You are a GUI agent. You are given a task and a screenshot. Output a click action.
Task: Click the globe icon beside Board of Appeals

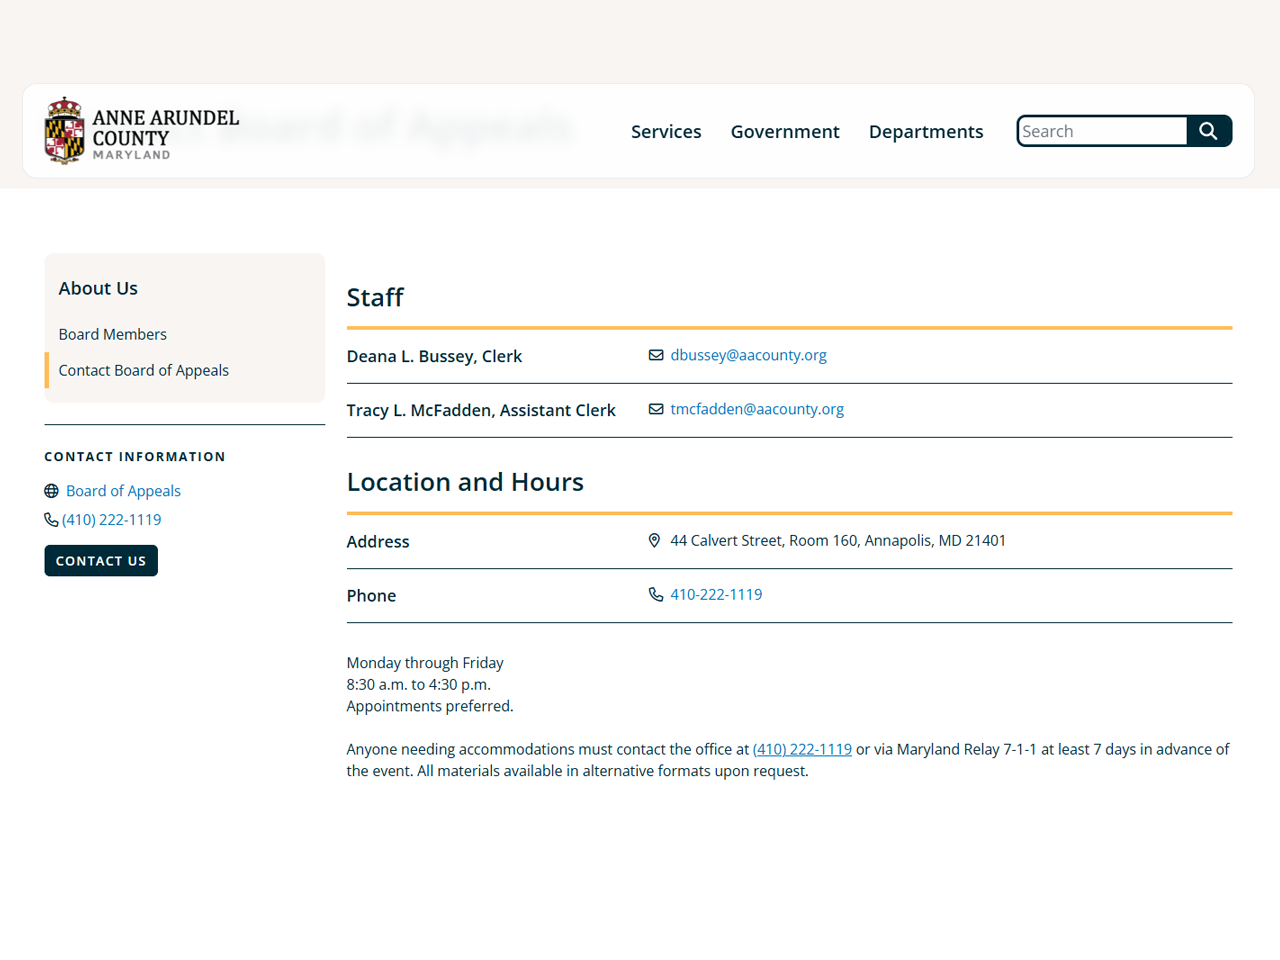coord(51,490)
